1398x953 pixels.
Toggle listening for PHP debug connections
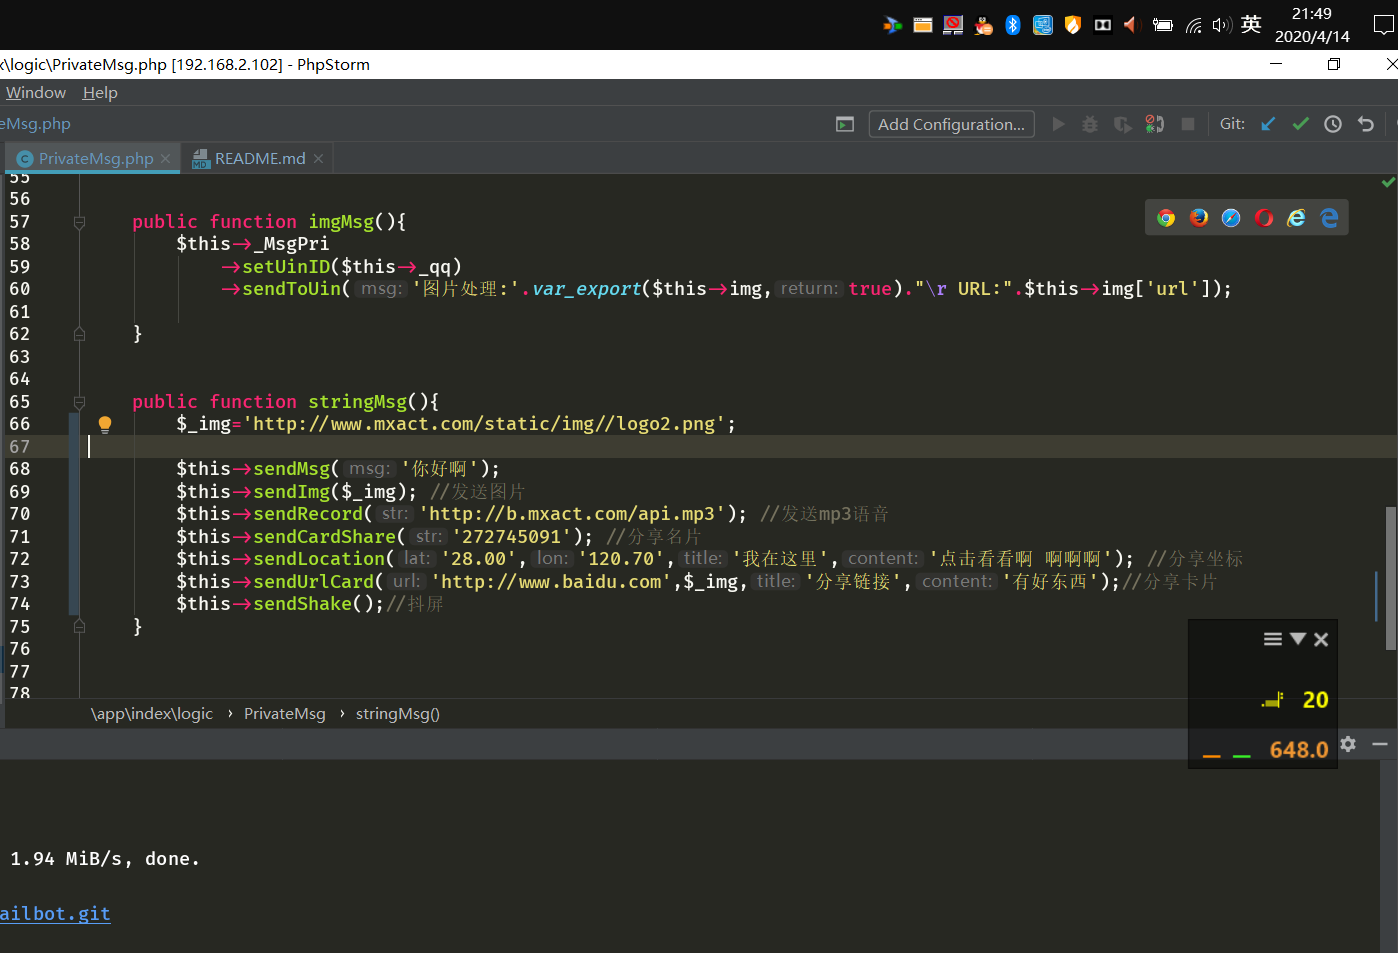1155,124
